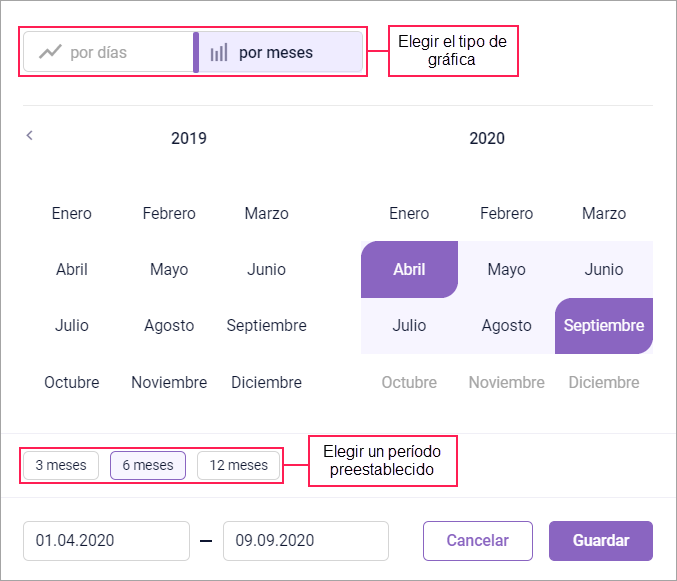677x581 pixels.
Task: Pick Abril in the 2020 calendar
Action: [x=409, y=269]
